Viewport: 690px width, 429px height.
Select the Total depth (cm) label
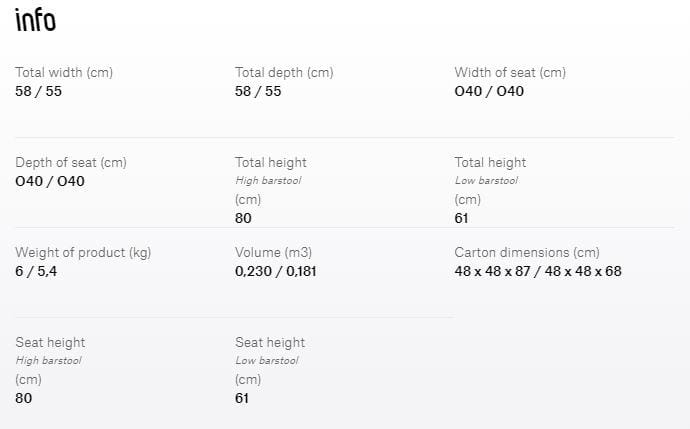[x=284, y=72]
